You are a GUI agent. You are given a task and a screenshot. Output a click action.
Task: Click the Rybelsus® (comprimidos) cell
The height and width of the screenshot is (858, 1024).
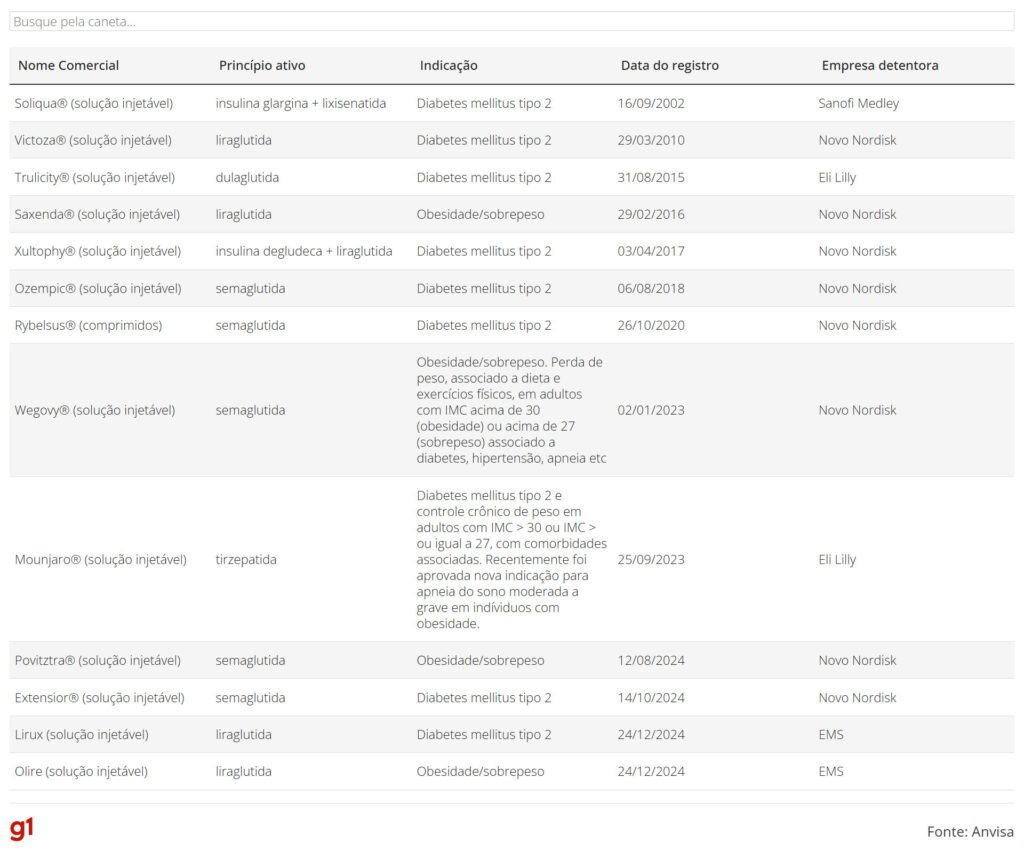coord(88,325)
